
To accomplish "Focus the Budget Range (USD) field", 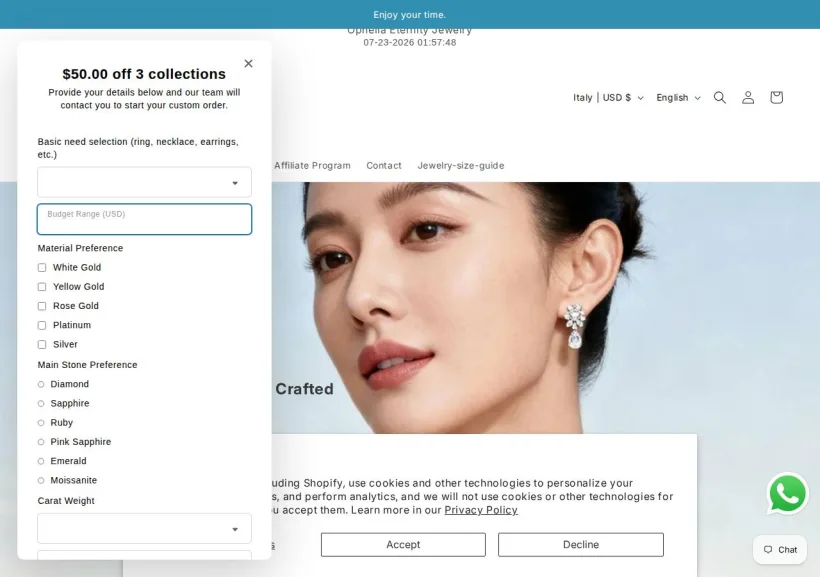I will pos(144,219).
